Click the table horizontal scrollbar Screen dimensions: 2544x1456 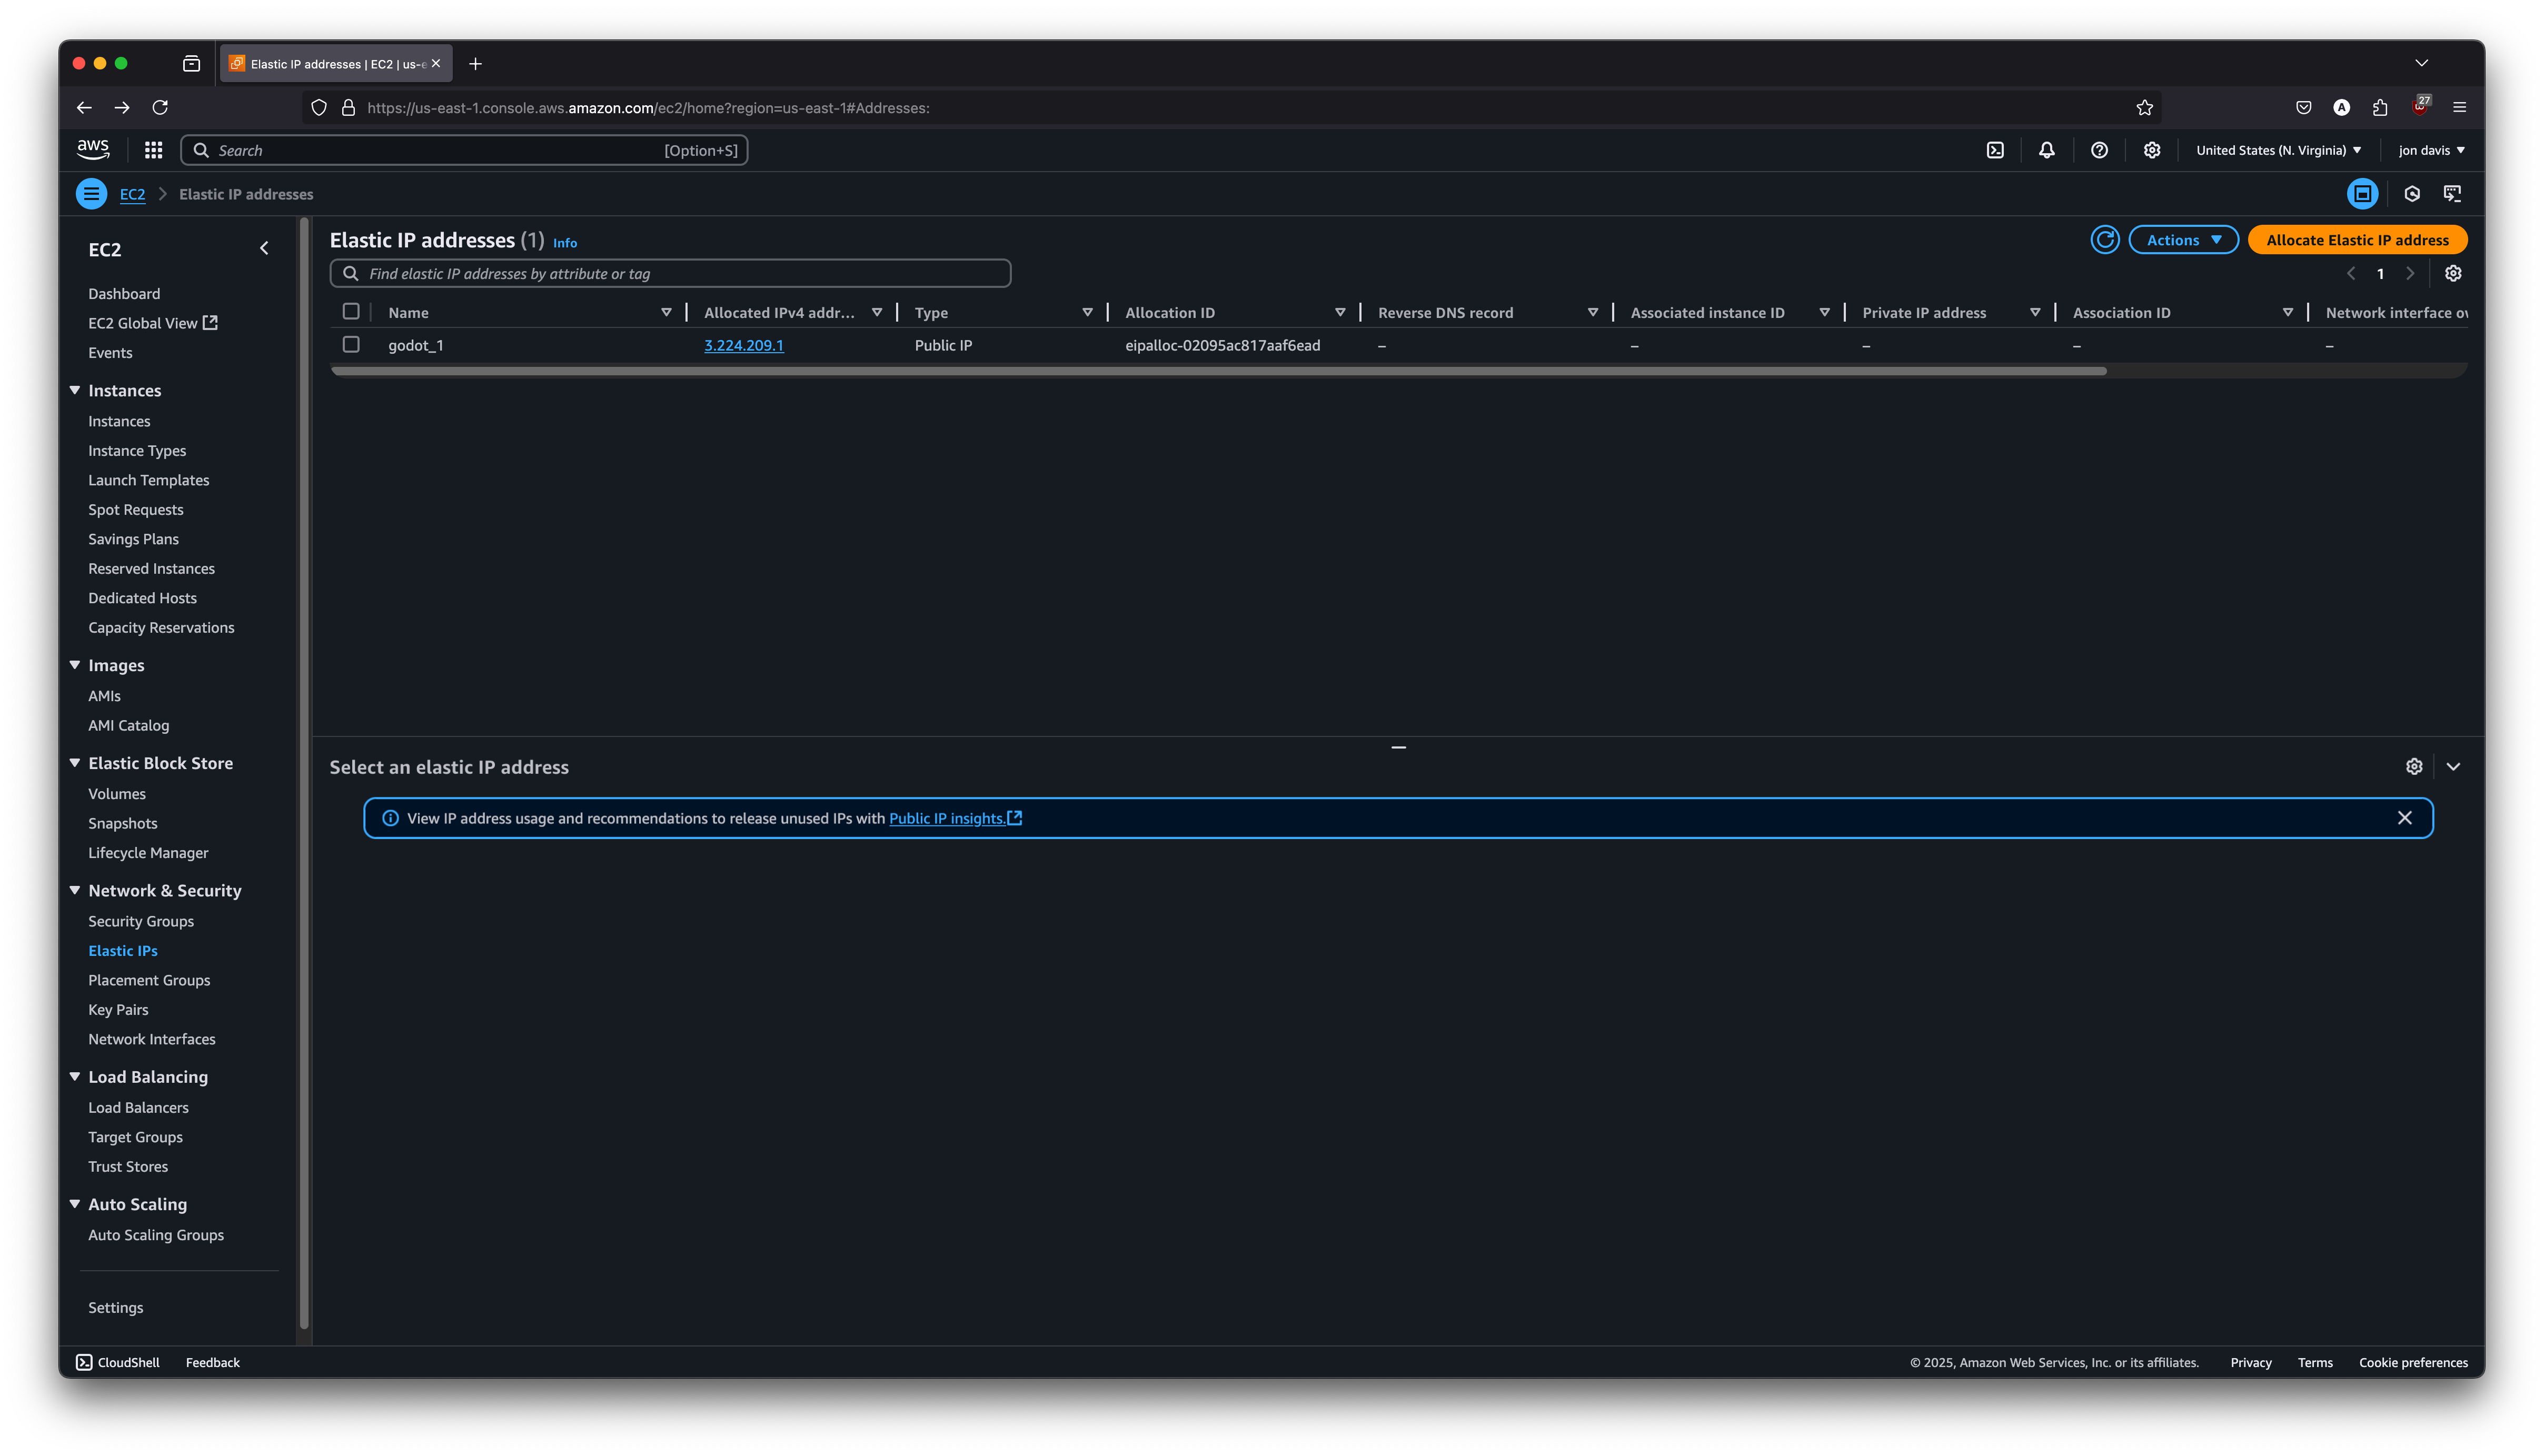pos(1218,371)
